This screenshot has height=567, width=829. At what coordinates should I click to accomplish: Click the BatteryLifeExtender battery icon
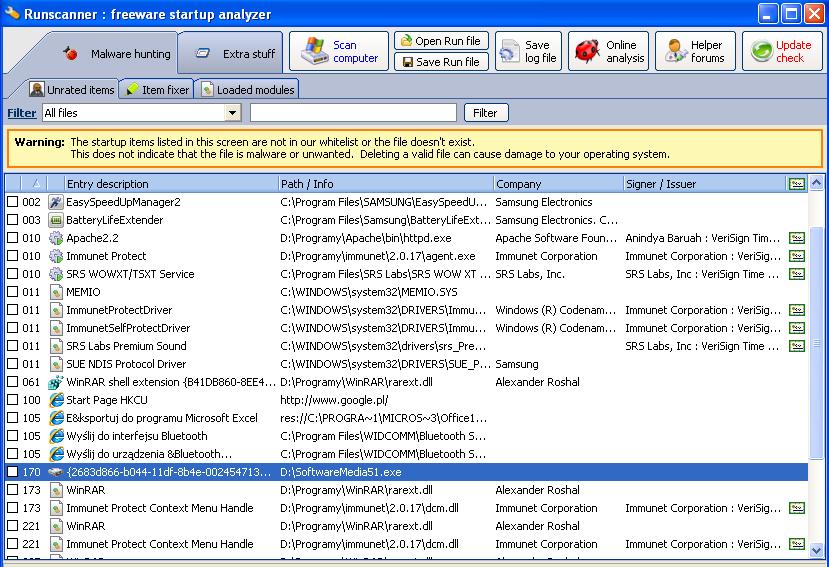pyautogui.click(x=56, y=220)
